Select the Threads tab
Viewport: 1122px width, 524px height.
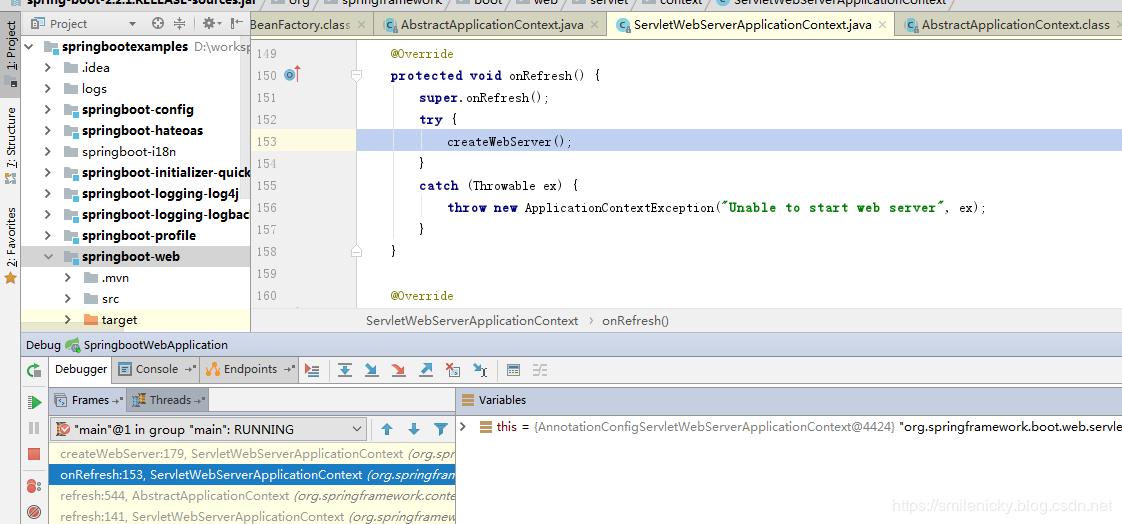click(169, 400)
